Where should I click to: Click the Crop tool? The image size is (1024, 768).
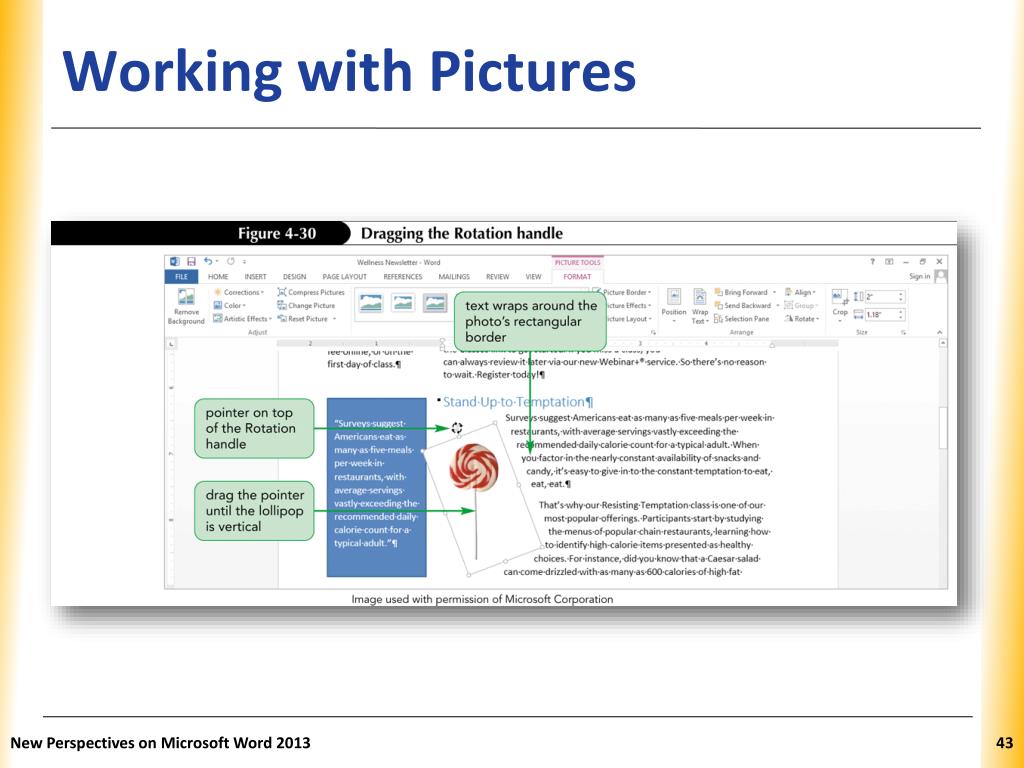coord(840,304)
